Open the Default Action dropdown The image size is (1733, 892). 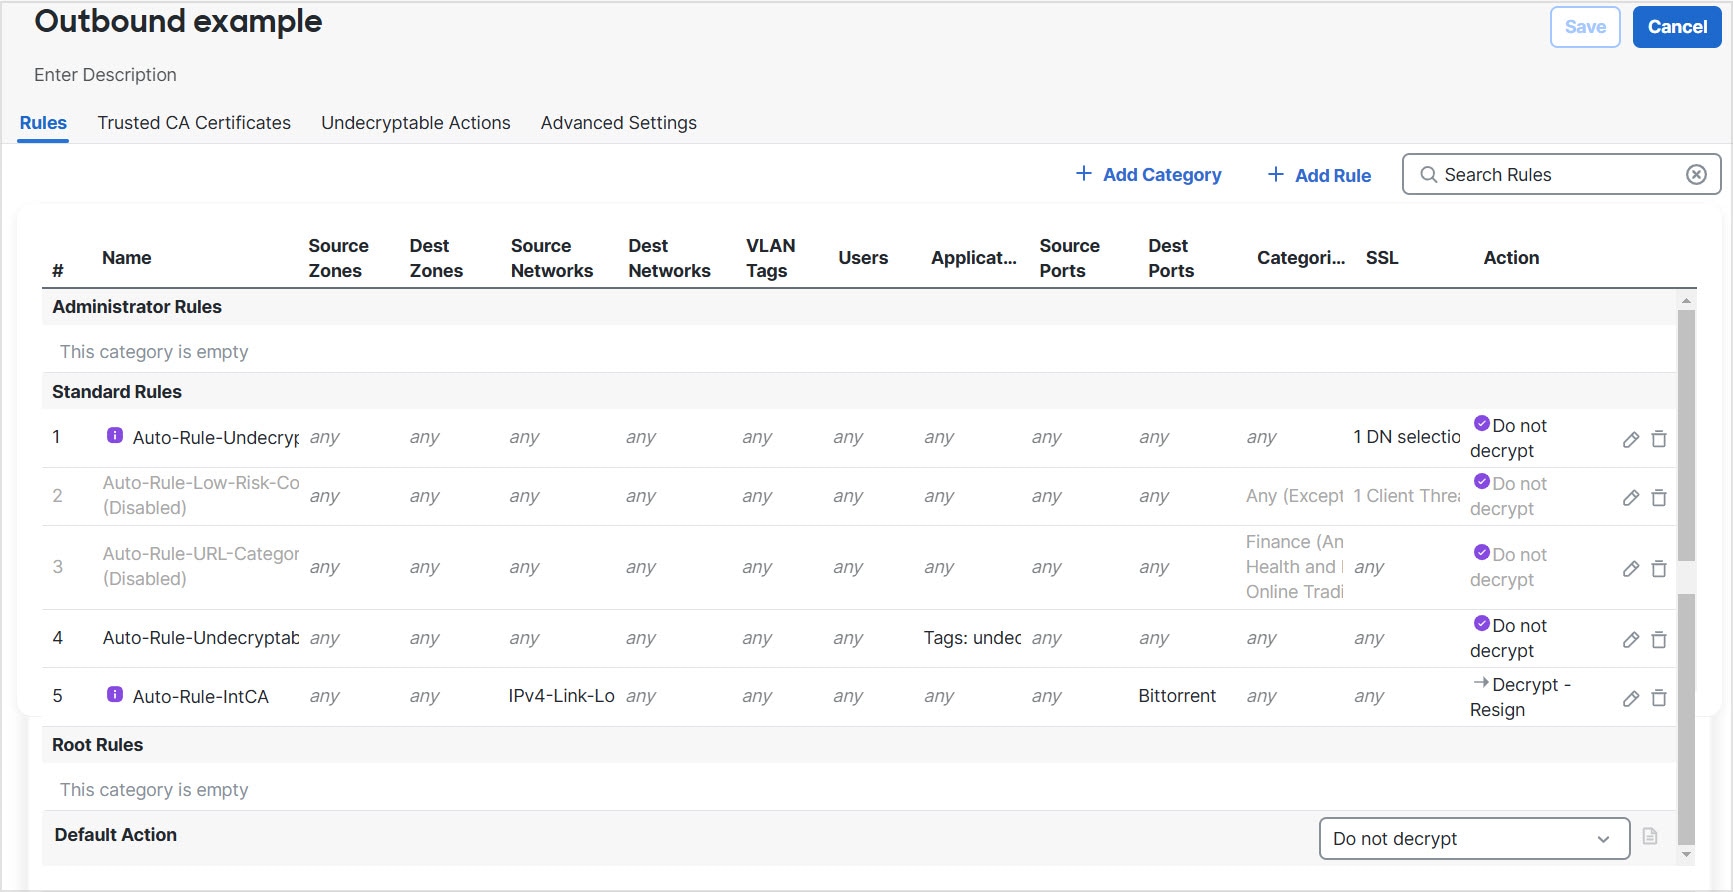tap(1474, 839)
